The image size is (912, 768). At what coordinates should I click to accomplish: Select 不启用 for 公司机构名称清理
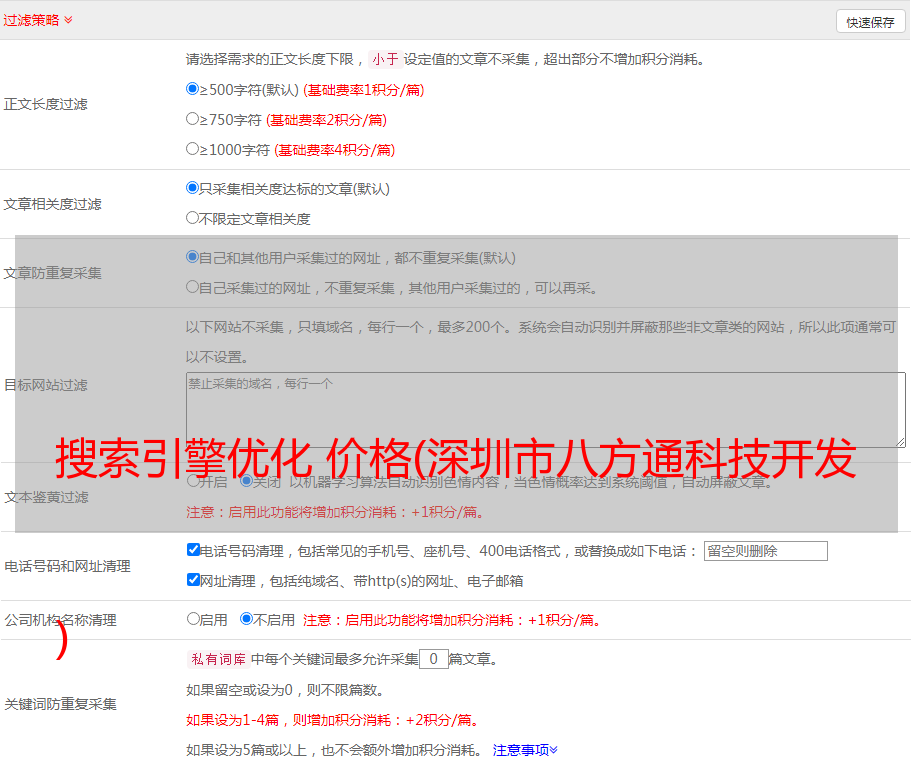[x=246, y=619]
